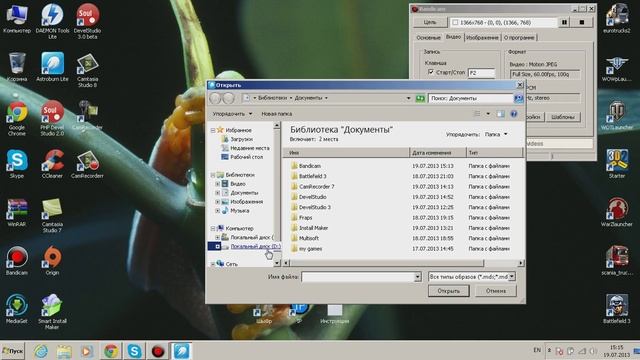Launch Bandicam from the desktop icon
The image size is (640, 360).
click(x=17, y=260)
